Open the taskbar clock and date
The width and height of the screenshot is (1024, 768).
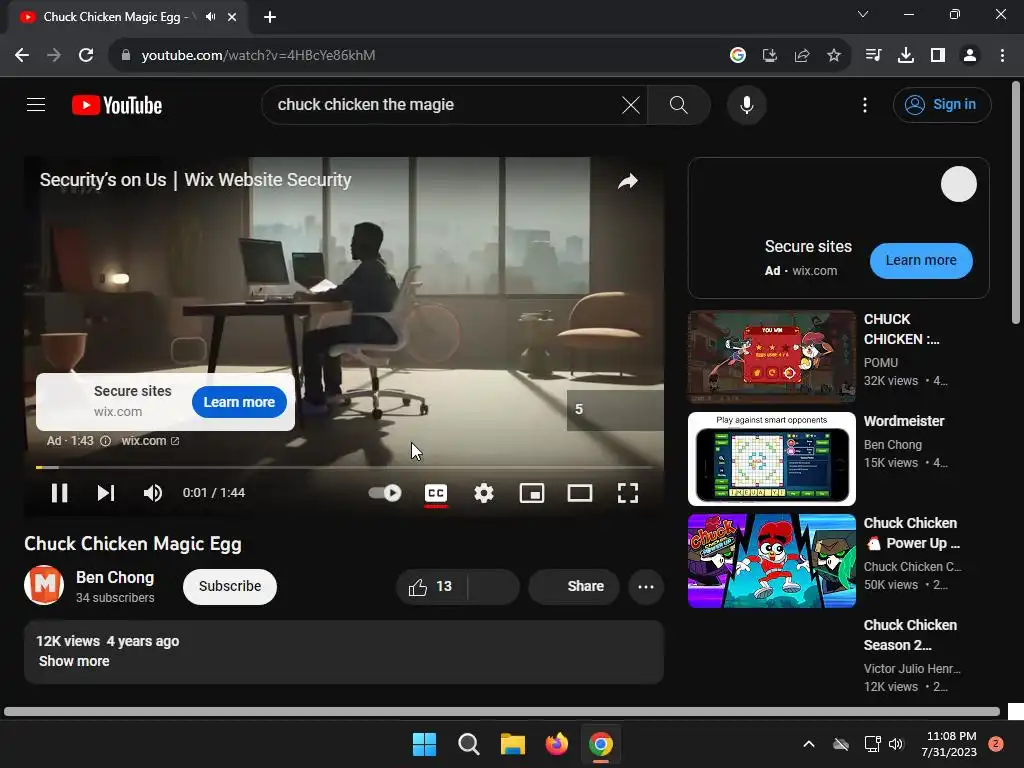[951, 744]
